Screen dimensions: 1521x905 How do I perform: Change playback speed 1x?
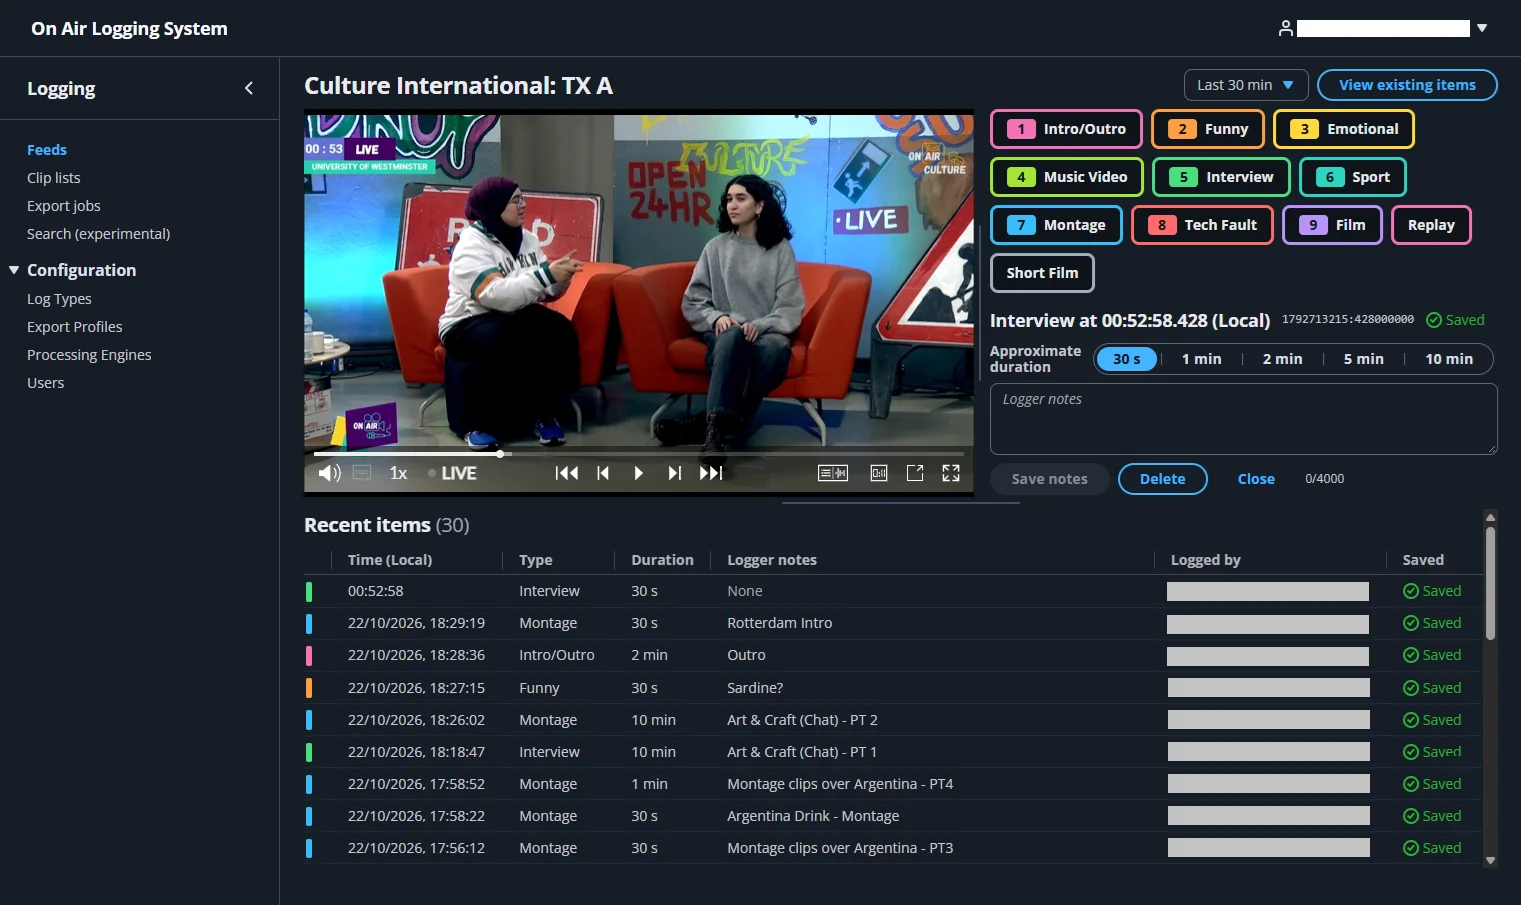tap(398, 473)
